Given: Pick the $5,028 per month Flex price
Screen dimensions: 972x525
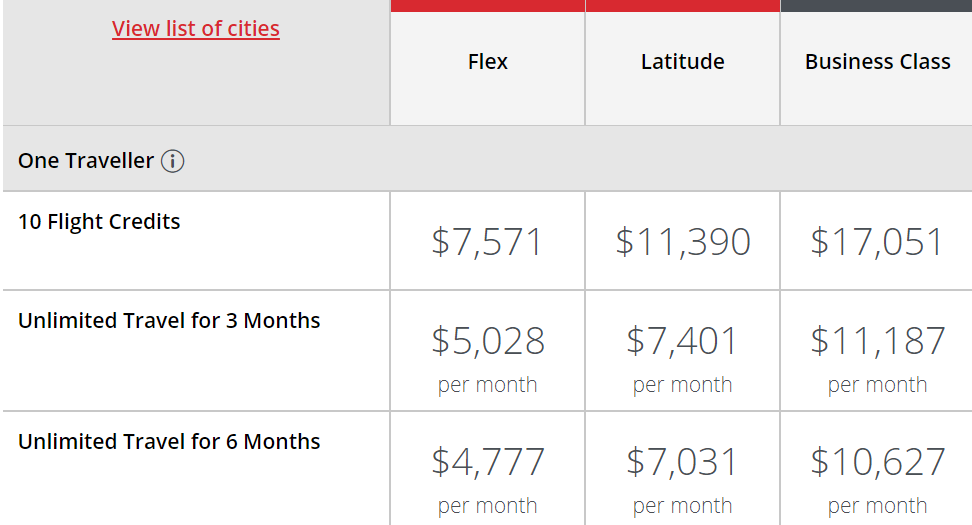Looking at the screenshot, I should 488,341.
